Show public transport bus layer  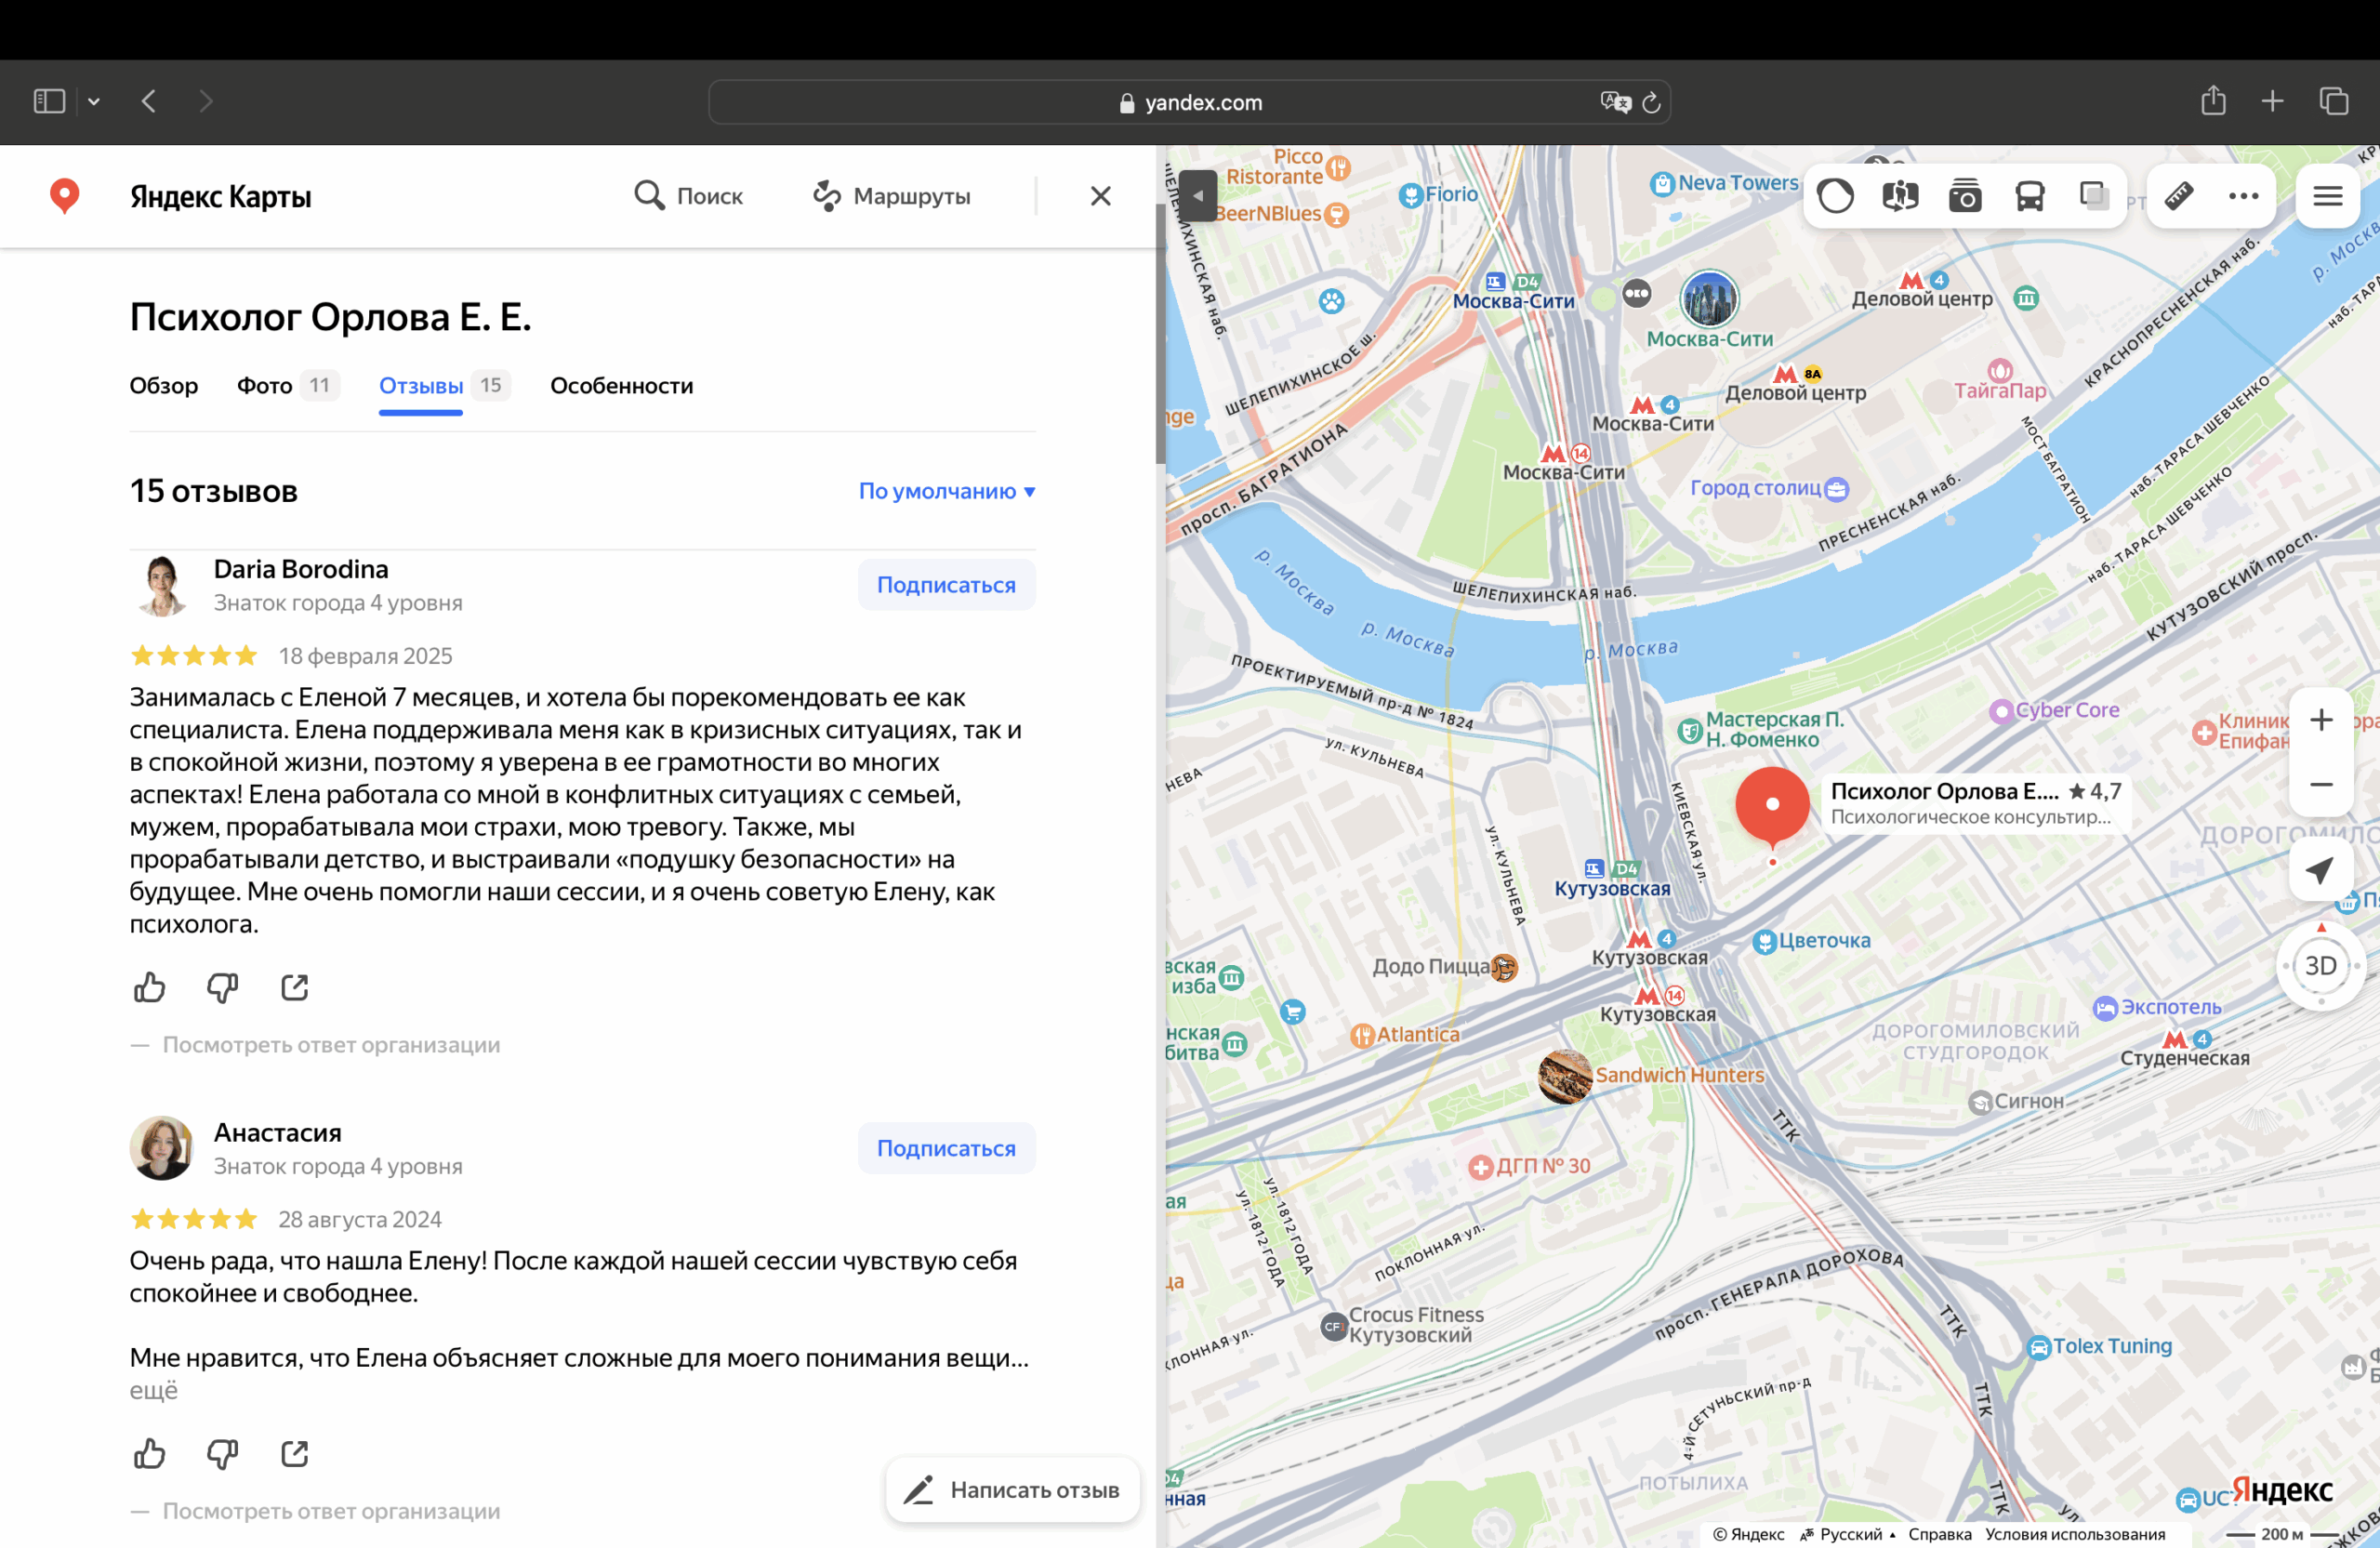(2029, 196)
